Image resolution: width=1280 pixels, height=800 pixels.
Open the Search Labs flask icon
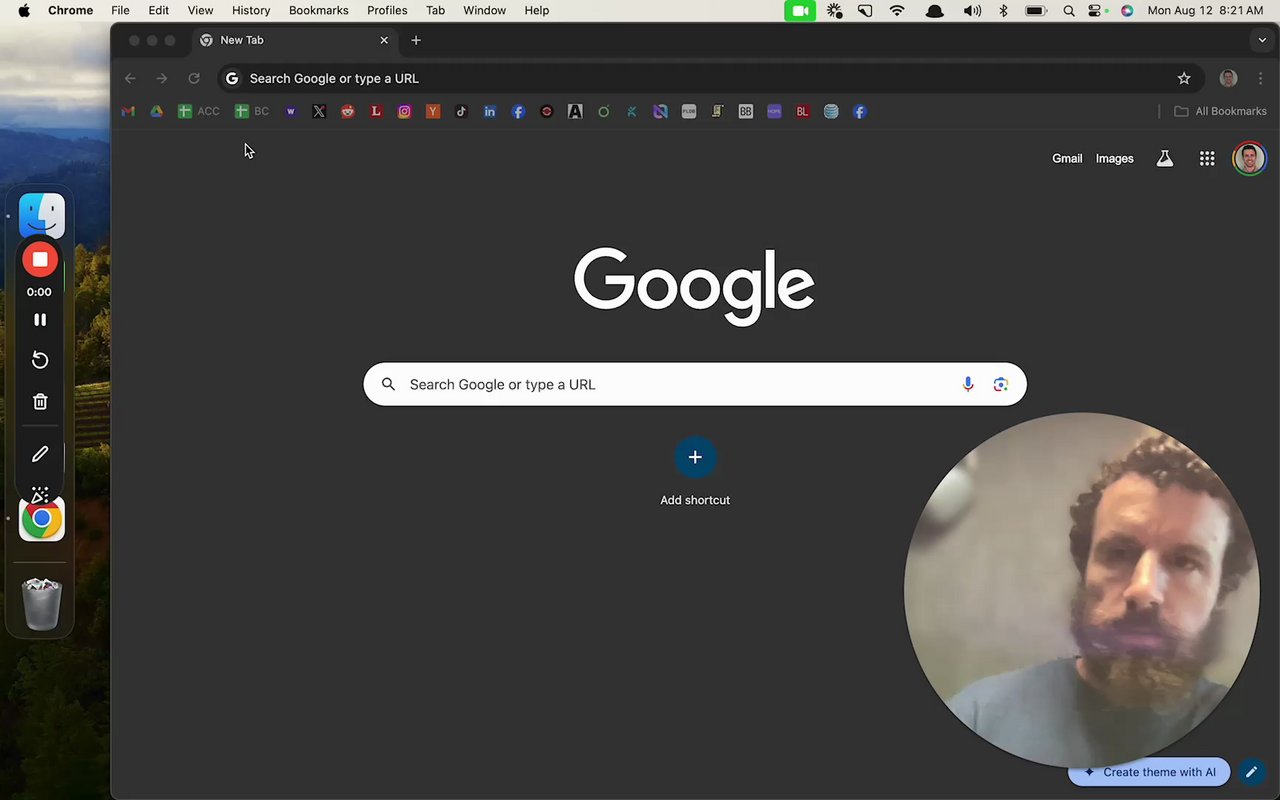[x=1165, y=158]
